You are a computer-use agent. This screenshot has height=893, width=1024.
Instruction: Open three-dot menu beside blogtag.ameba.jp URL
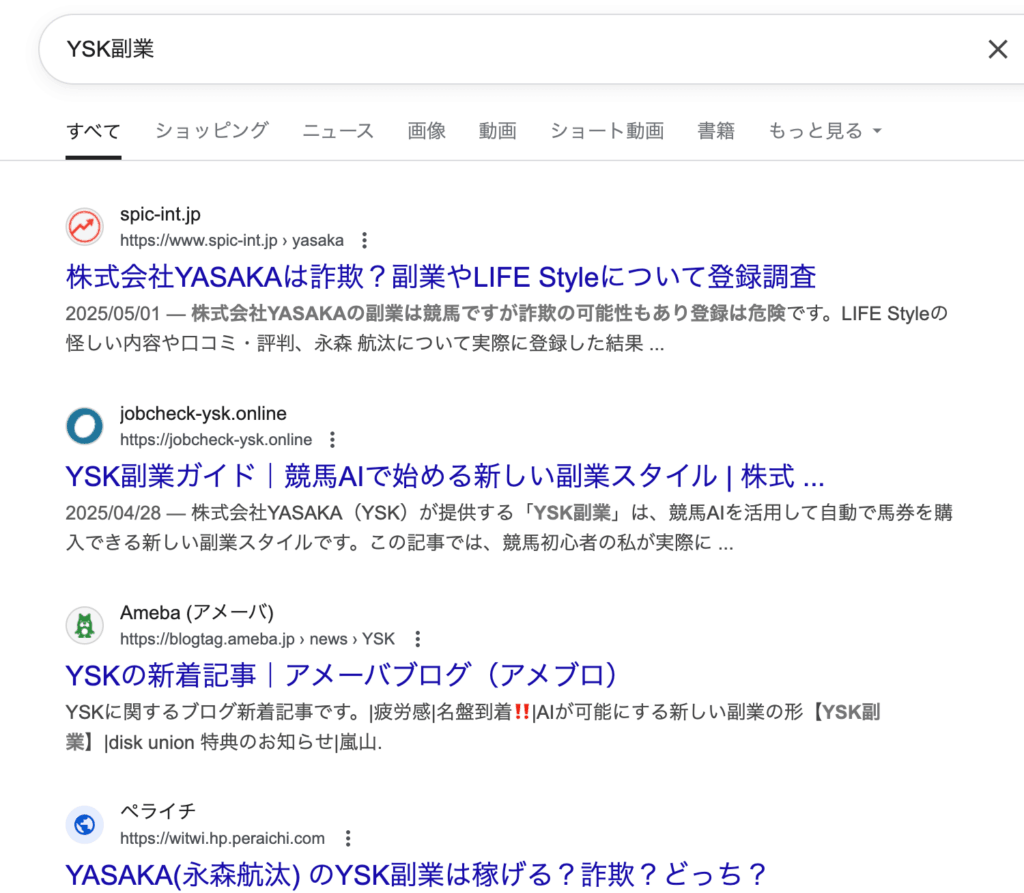click(417, 639)
